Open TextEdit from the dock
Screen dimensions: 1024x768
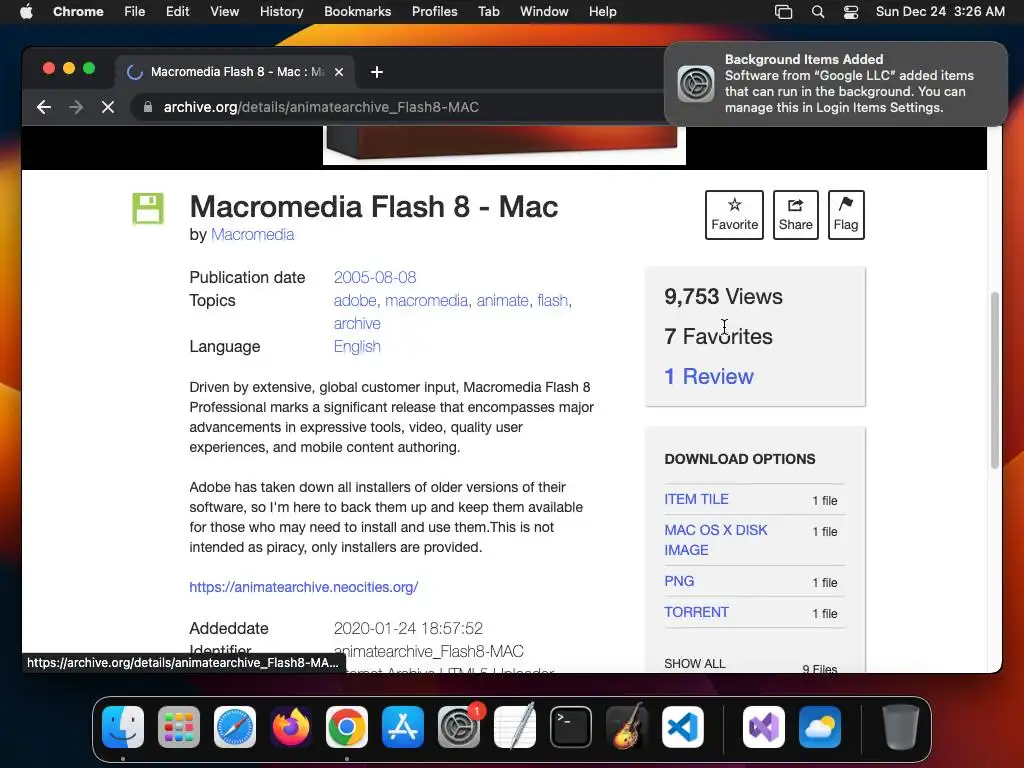515,727
